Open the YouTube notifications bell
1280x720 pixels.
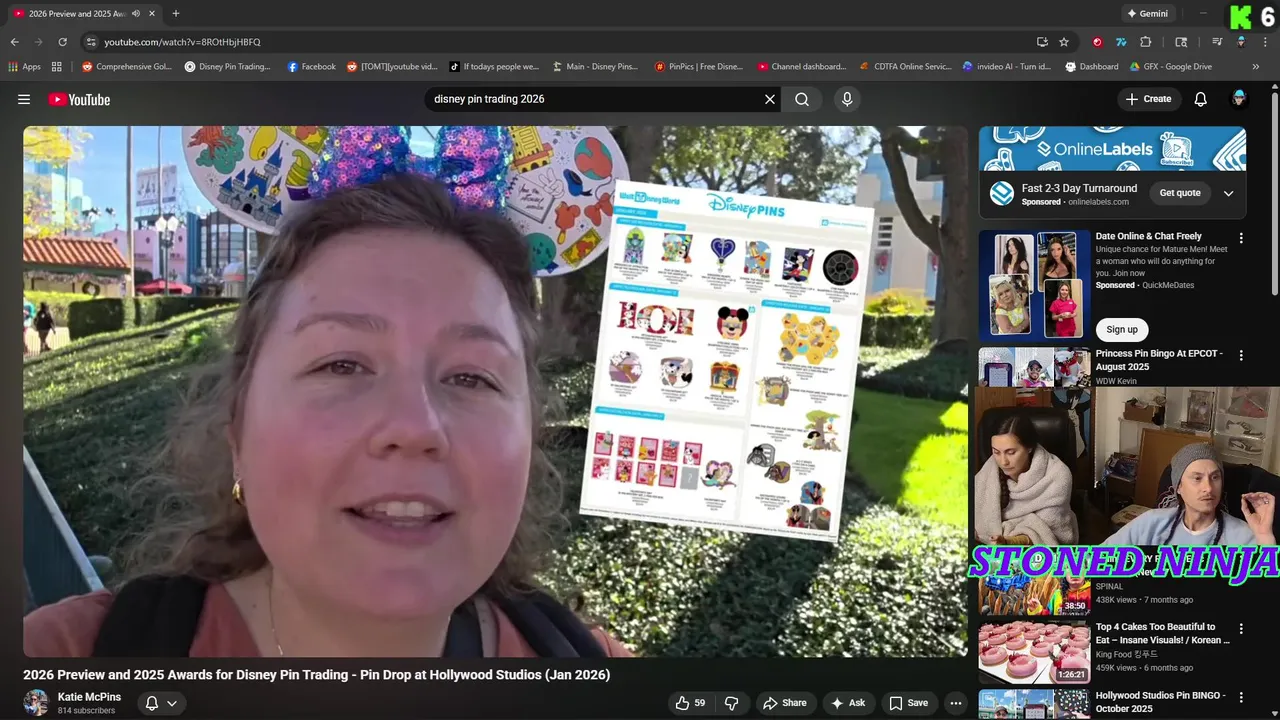click(x=1200, y=99)
